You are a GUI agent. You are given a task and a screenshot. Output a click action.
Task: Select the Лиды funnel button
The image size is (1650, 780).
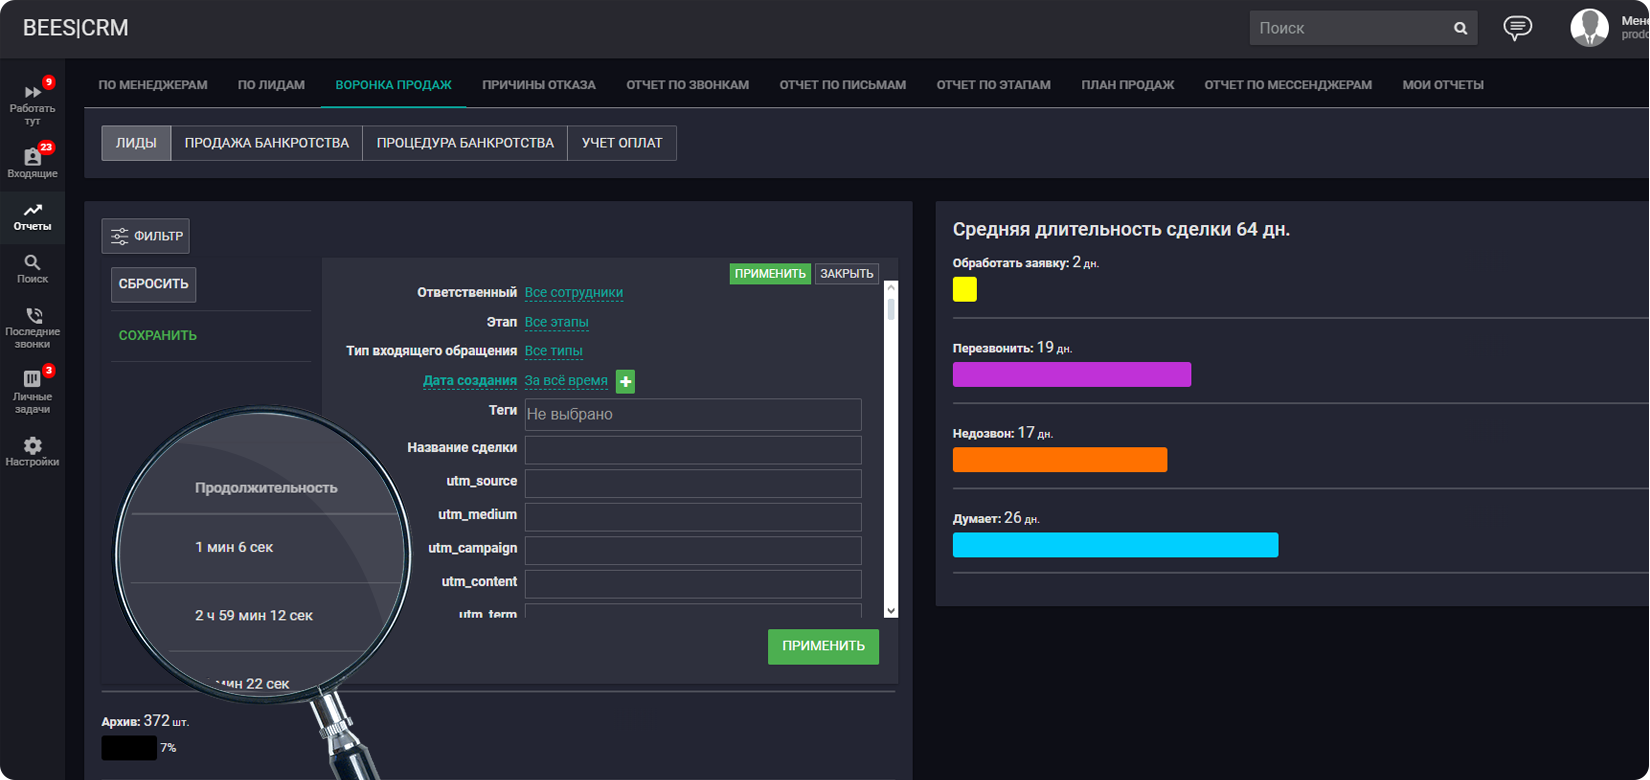pos(136,143)
